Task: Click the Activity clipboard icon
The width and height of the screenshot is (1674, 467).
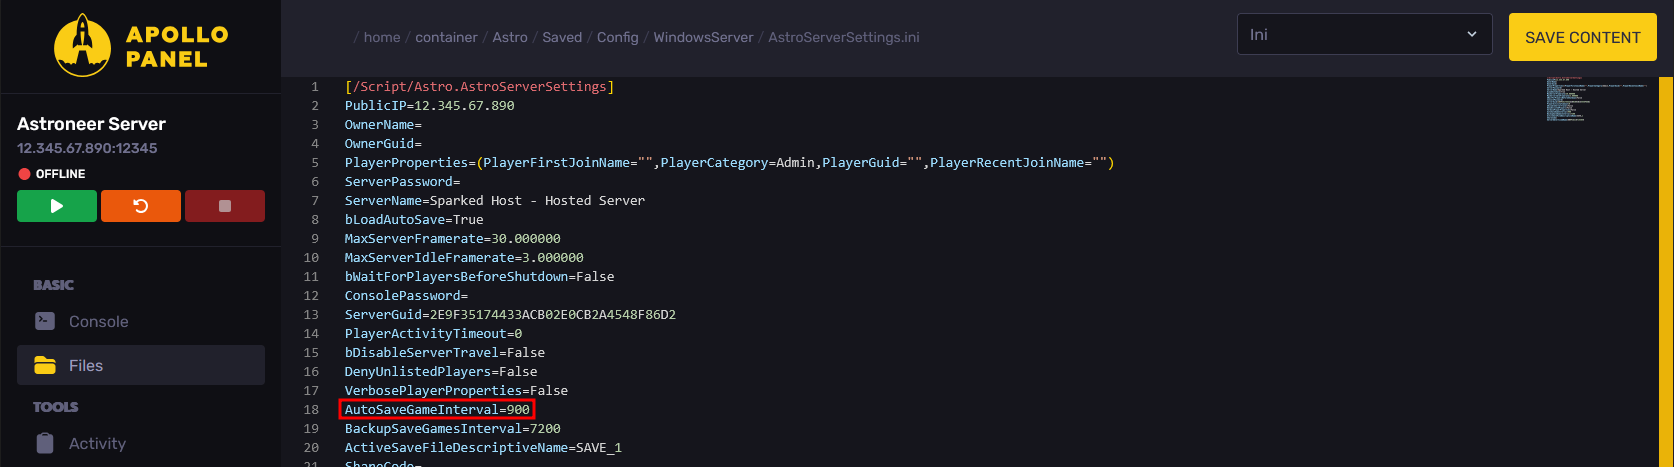Action: point(44,443)
